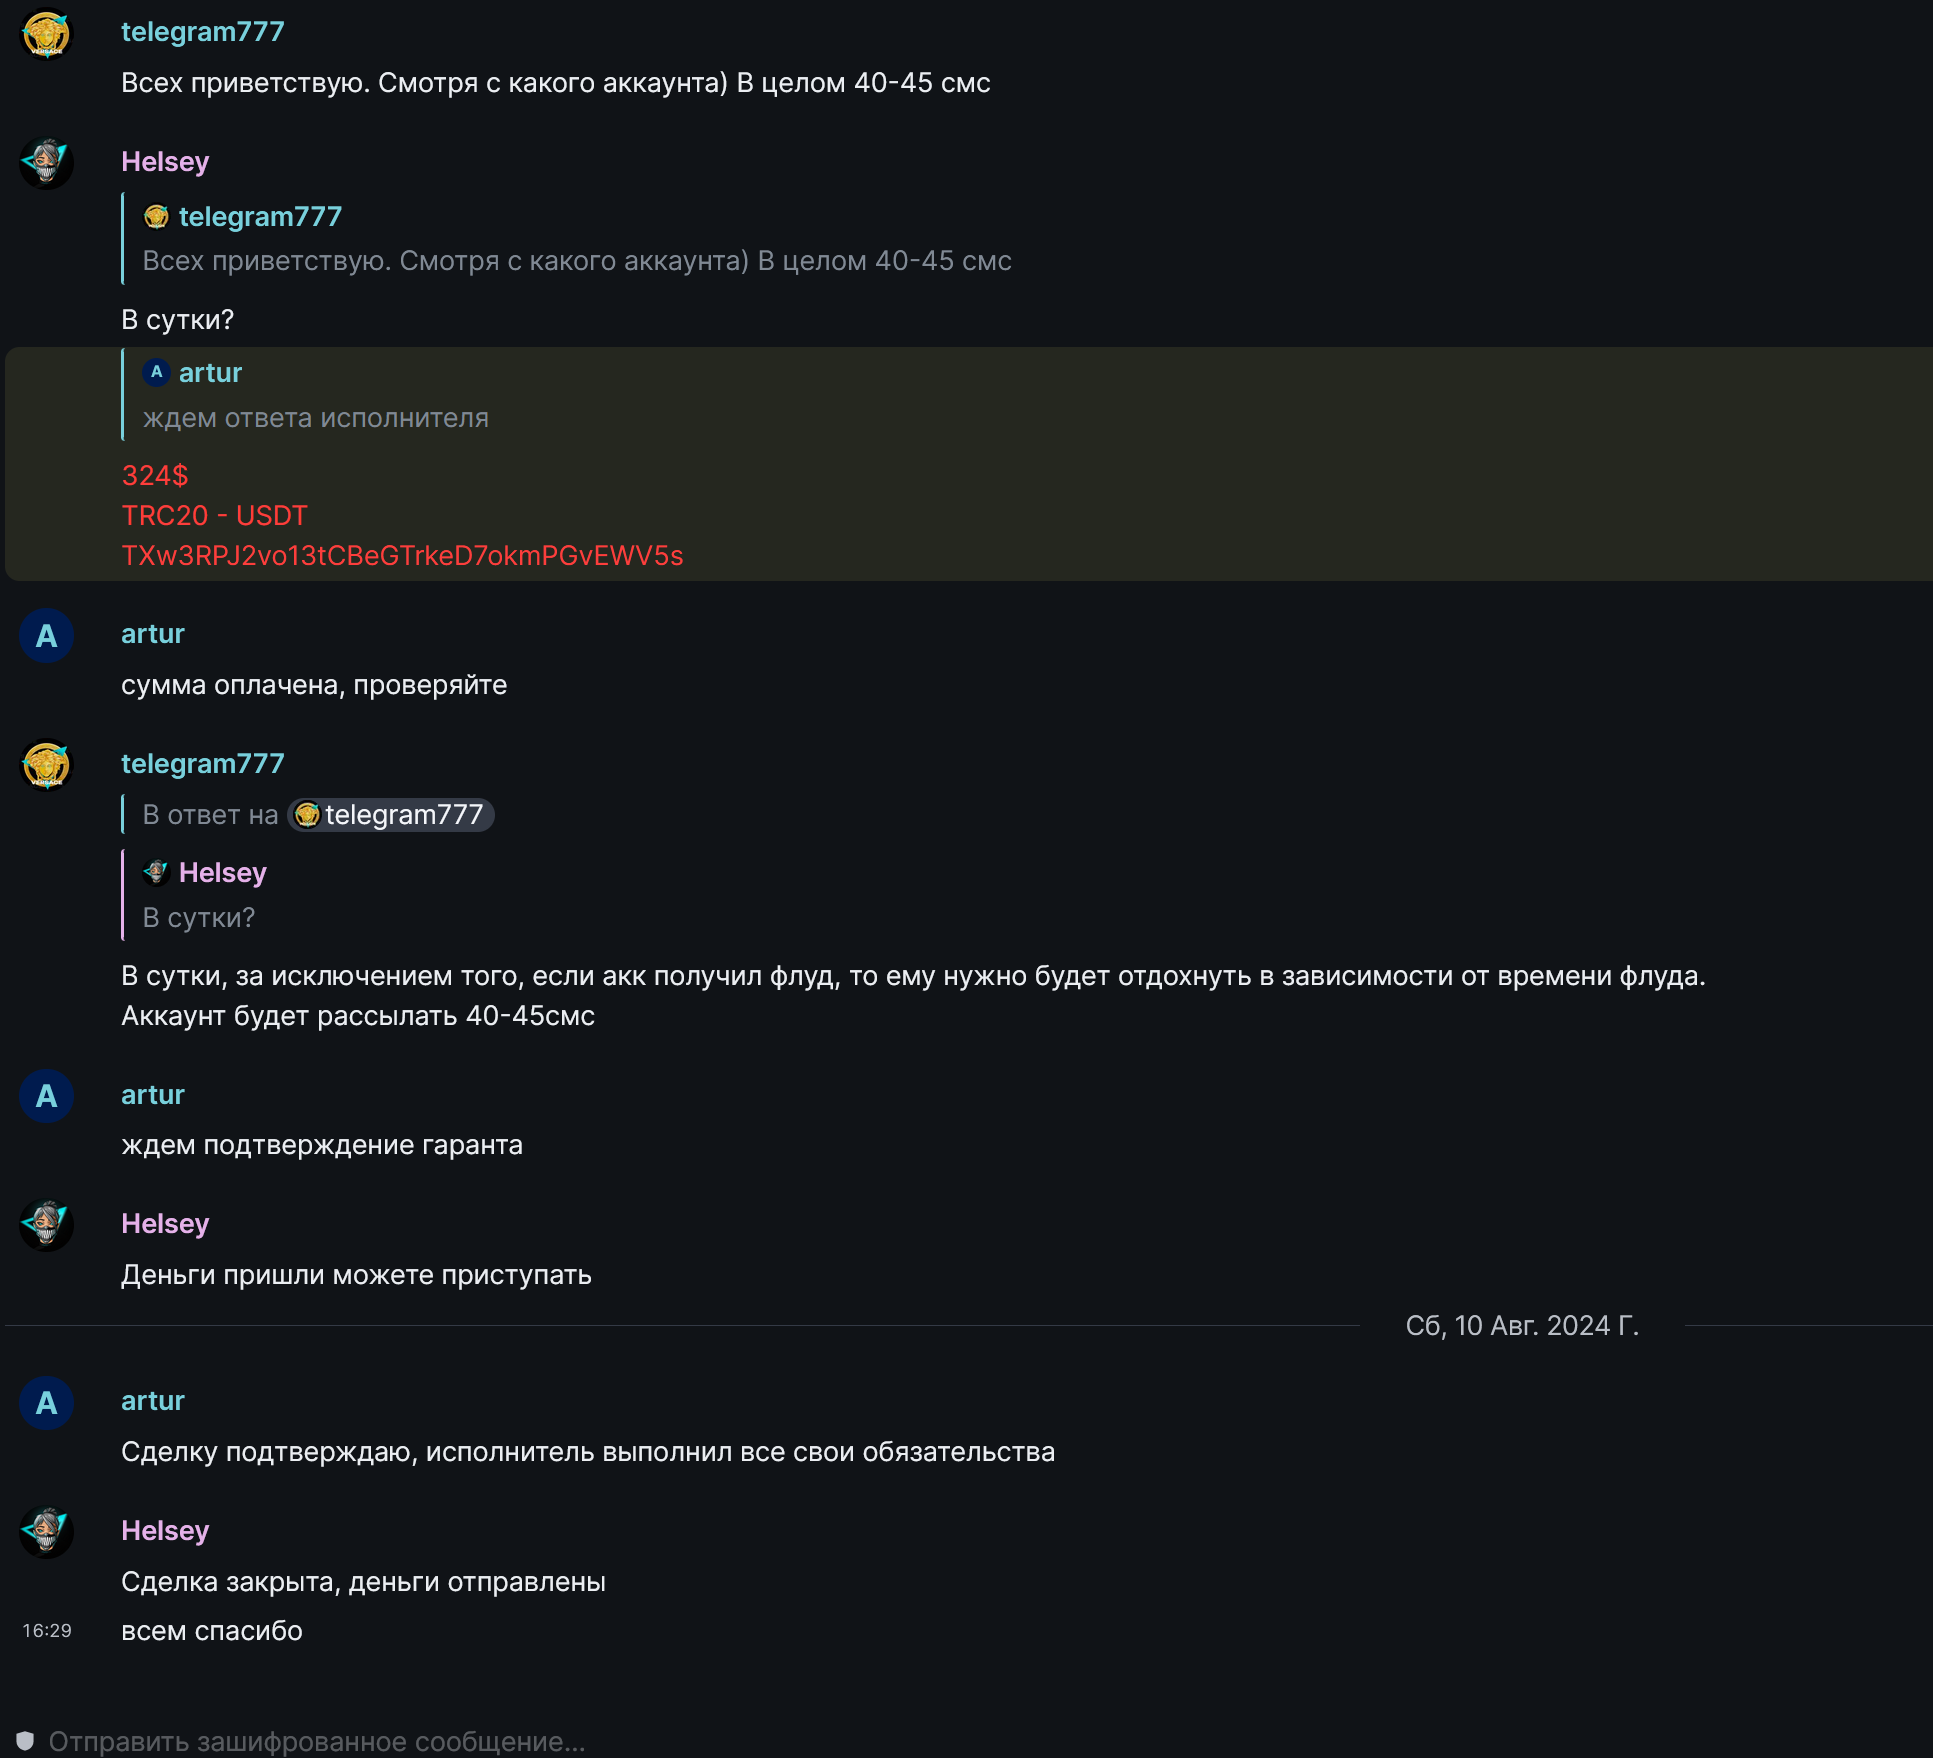The image size is (1933, 1758).
Task: Open the telegram777 username on the first message
Action: 202,32
